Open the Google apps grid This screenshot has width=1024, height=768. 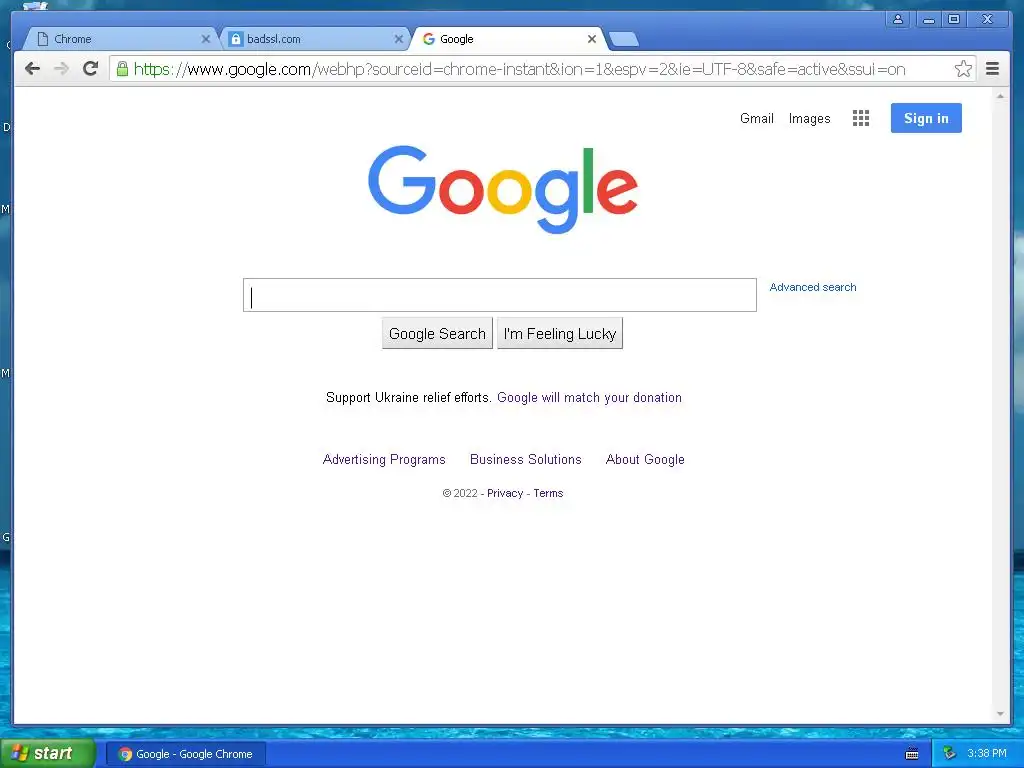pyautogui.click(x=861, y=118)
